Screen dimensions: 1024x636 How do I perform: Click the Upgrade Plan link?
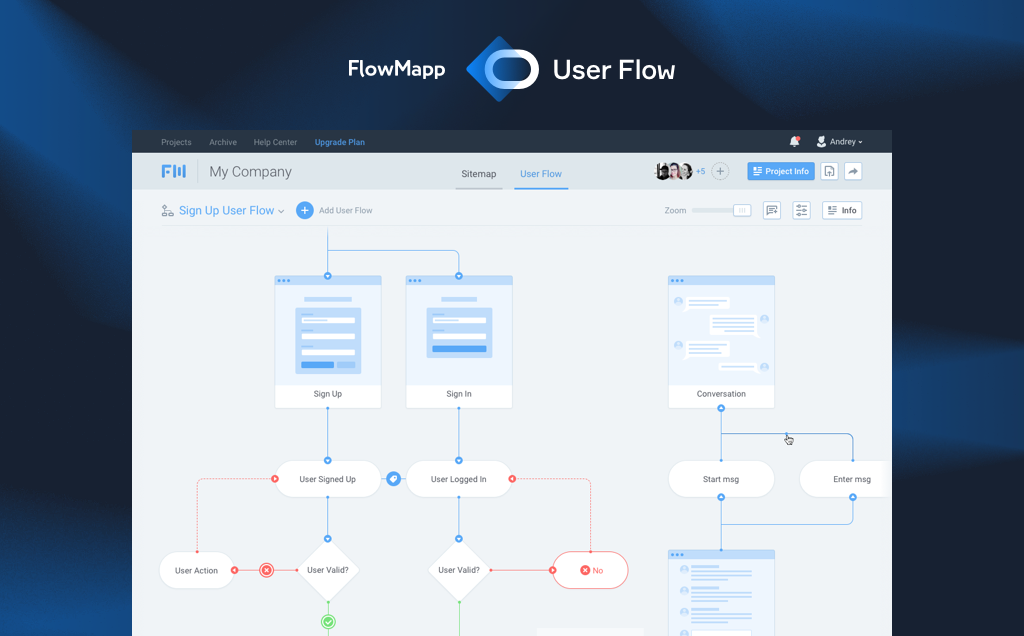click(x=339, y=141)
